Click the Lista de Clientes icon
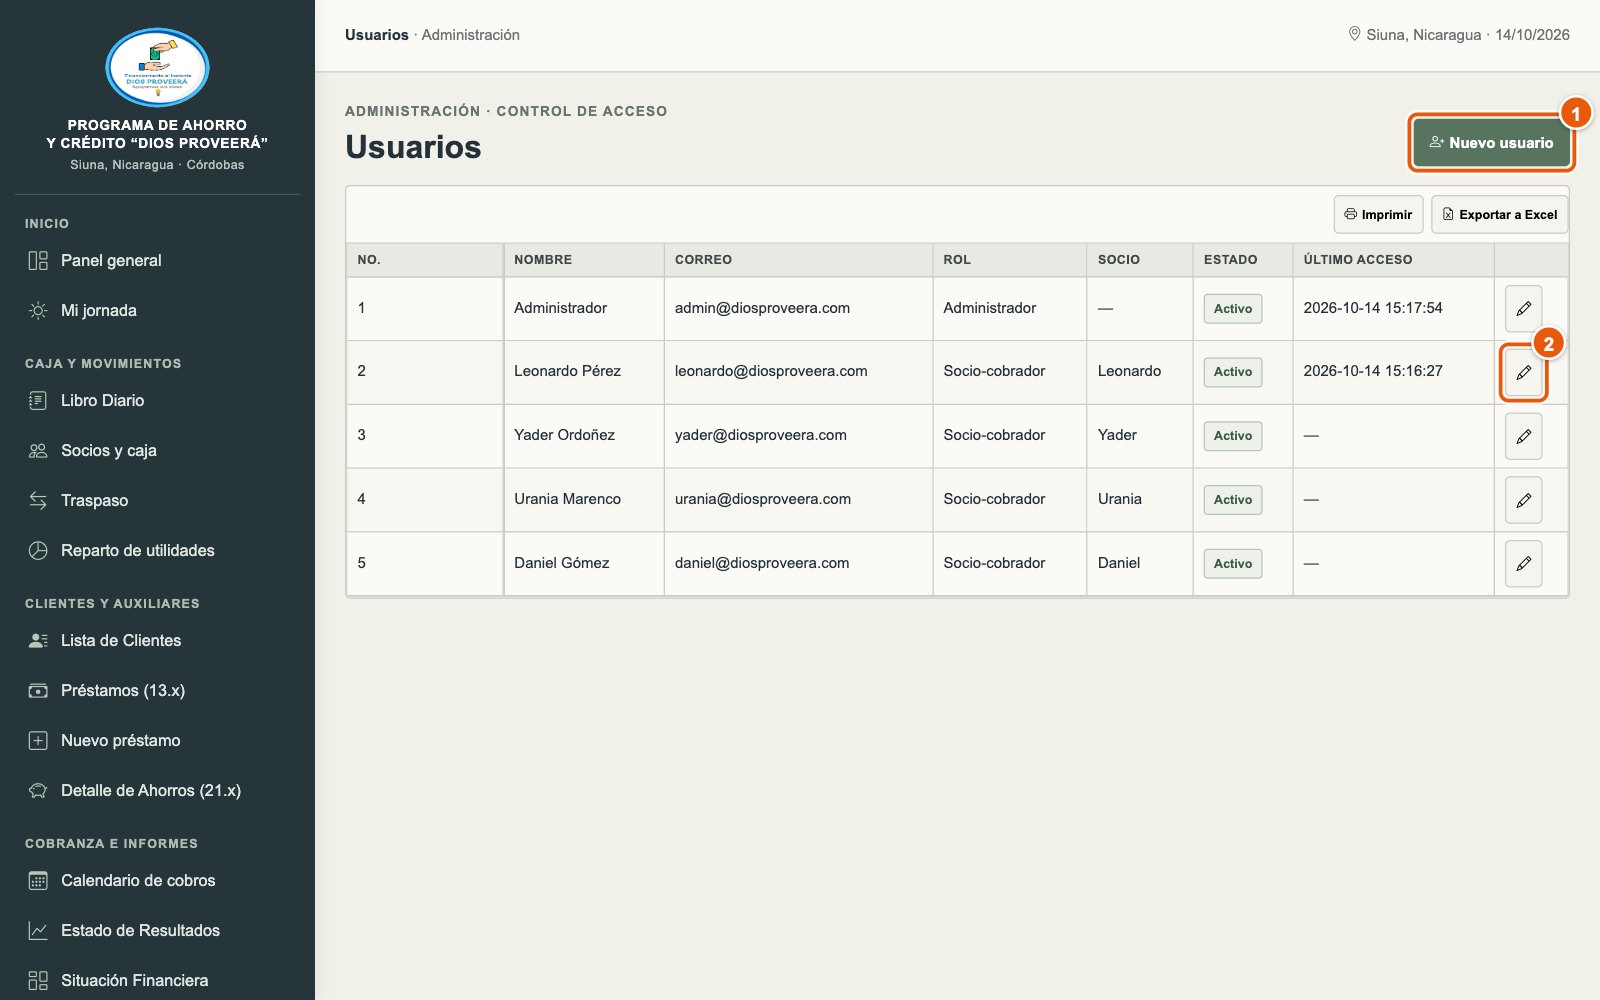This screenshot has height=1000, width=1600. (38, 641)
